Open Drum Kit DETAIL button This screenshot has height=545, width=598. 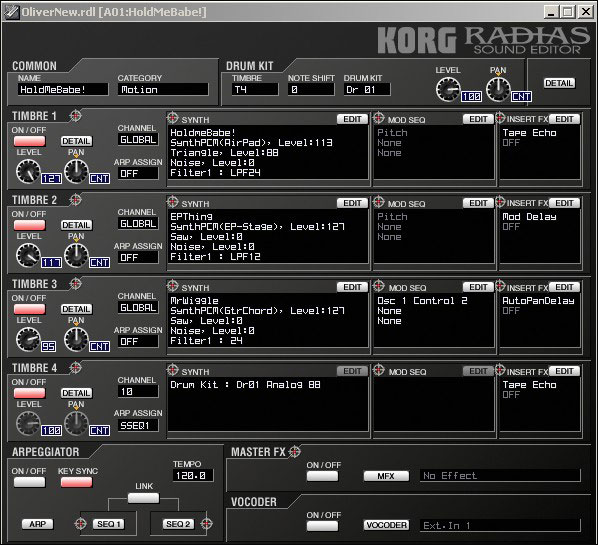559,83
